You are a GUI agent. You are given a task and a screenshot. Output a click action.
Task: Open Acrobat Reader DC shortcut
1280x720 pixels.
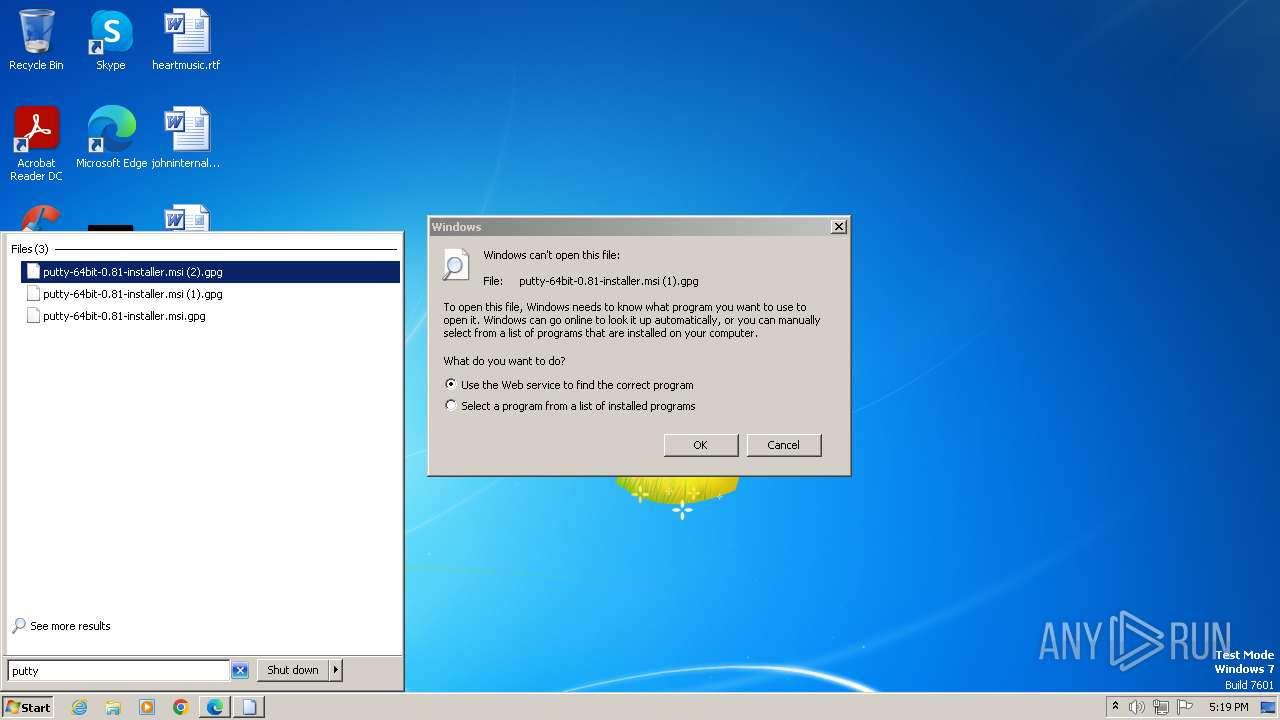[x=36, y=144]
